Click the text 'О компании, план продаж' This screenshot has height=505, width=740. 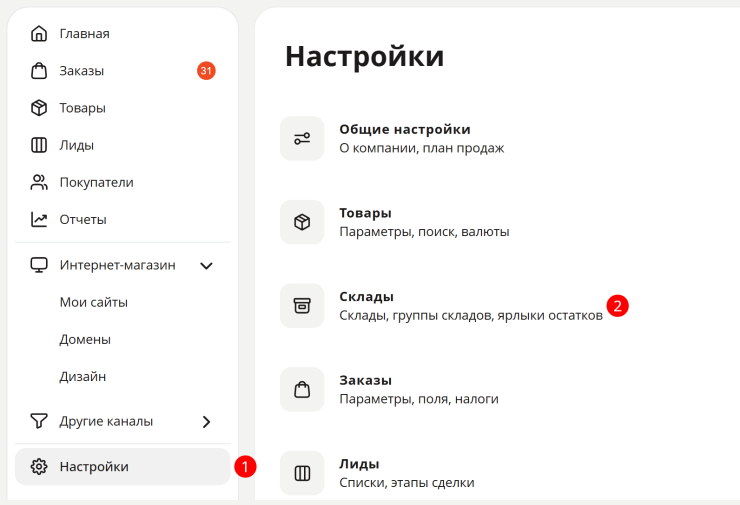tap(422, 148)
